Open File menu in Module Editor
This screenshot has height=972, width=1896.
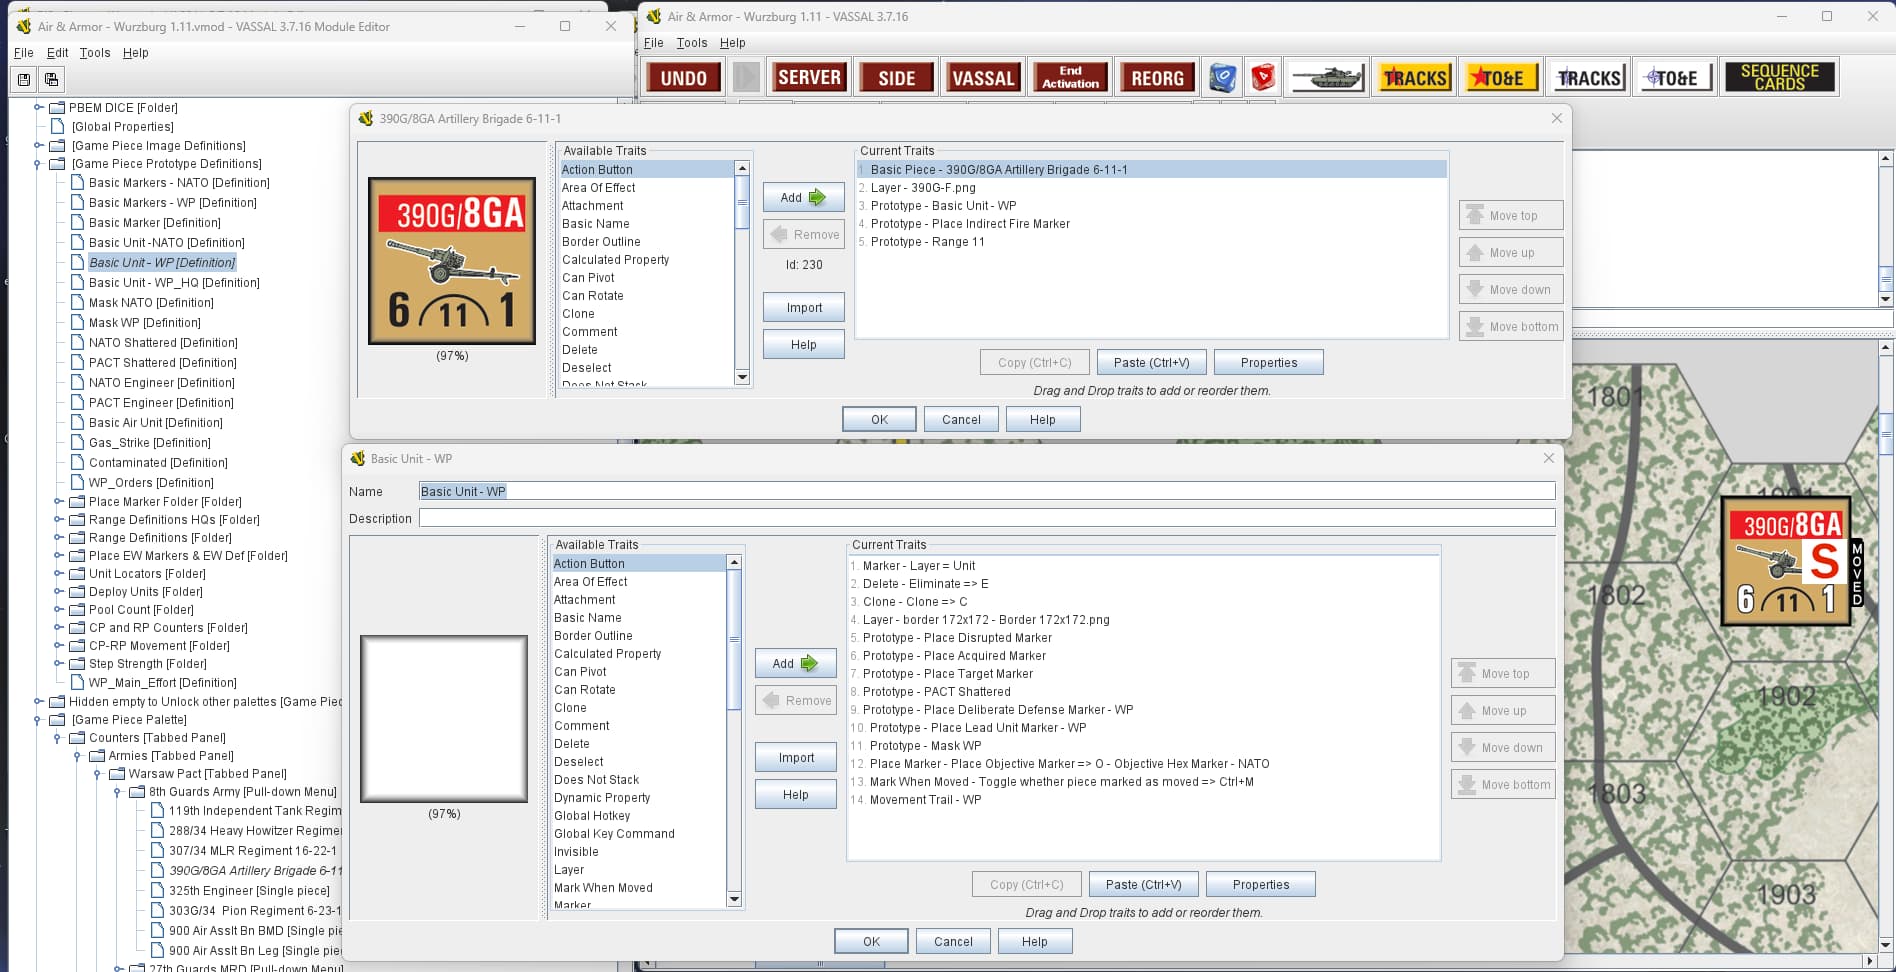coord(24,53)
